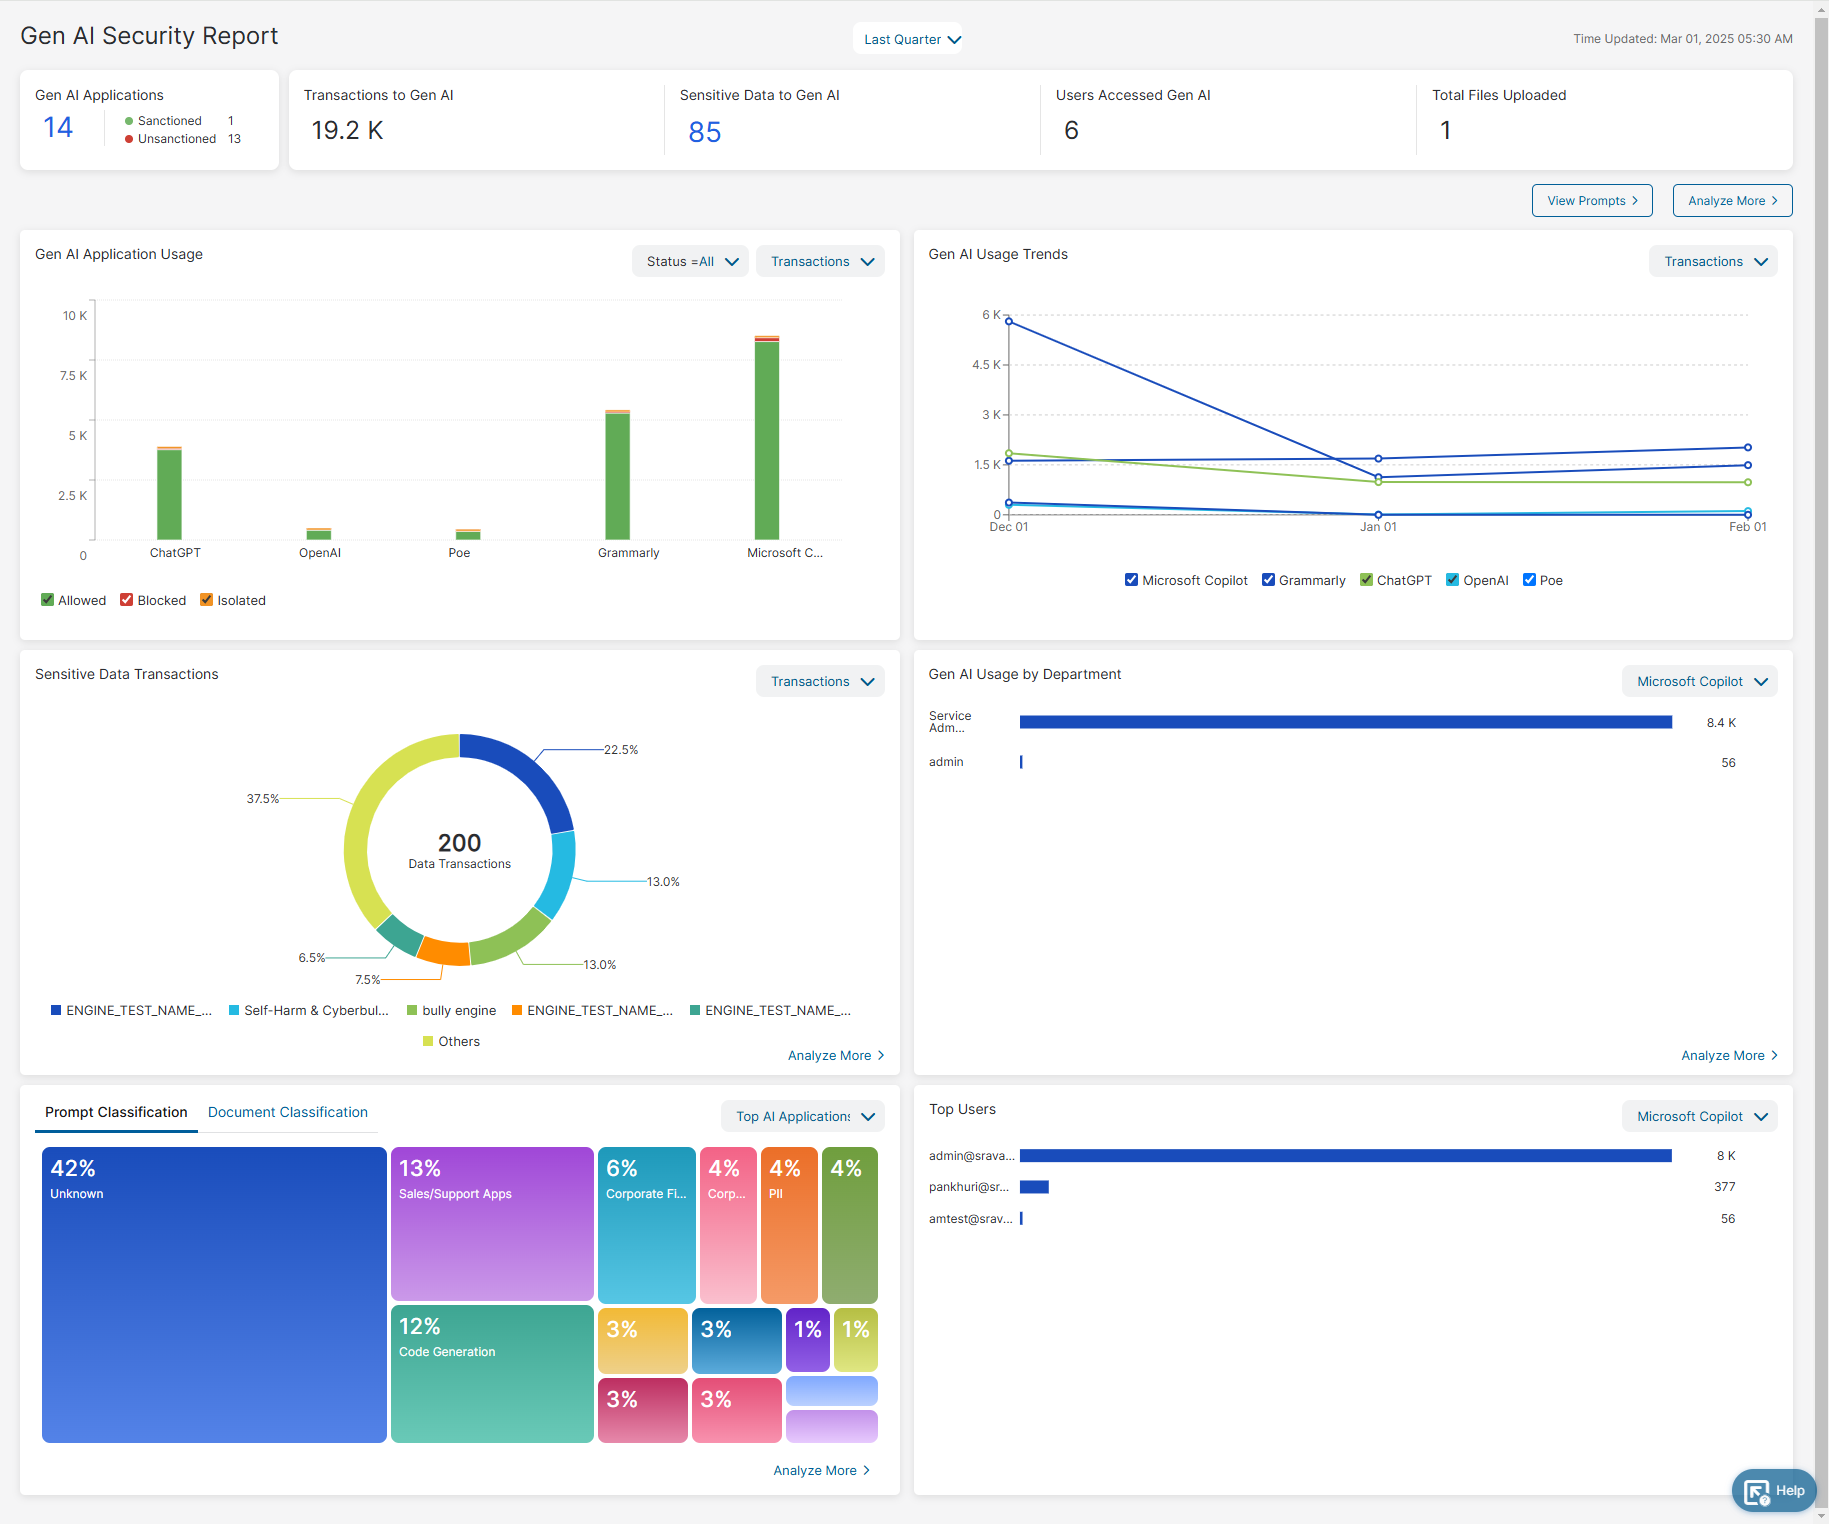Open Microsoft Copilot dropdown in Top Users
Screen dimensions: 1829x1524
click(1700, 1116)
